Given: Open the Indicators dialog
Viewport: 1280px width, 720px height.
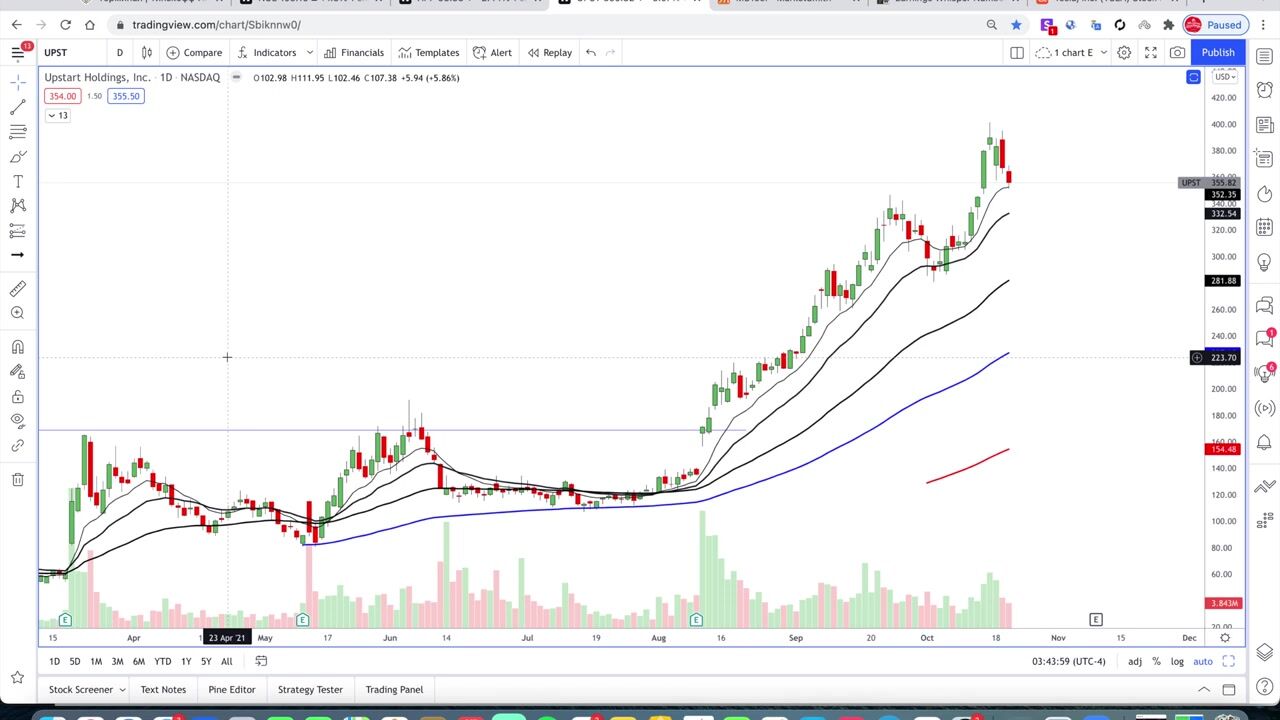Looking at the screenshot, I should 266,53.
